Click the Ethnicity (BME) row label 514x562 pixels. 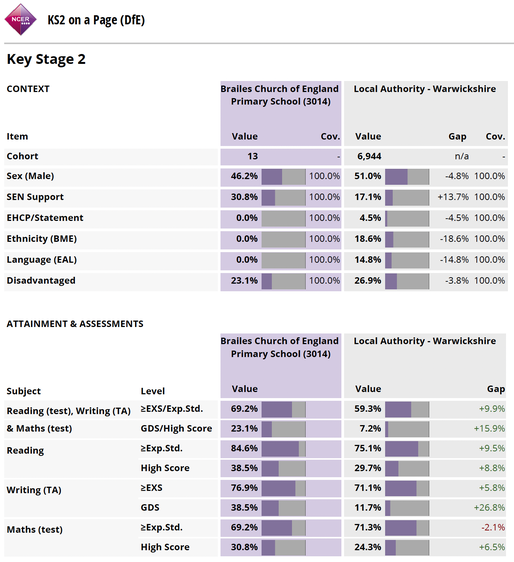click(x=42, y=239)
